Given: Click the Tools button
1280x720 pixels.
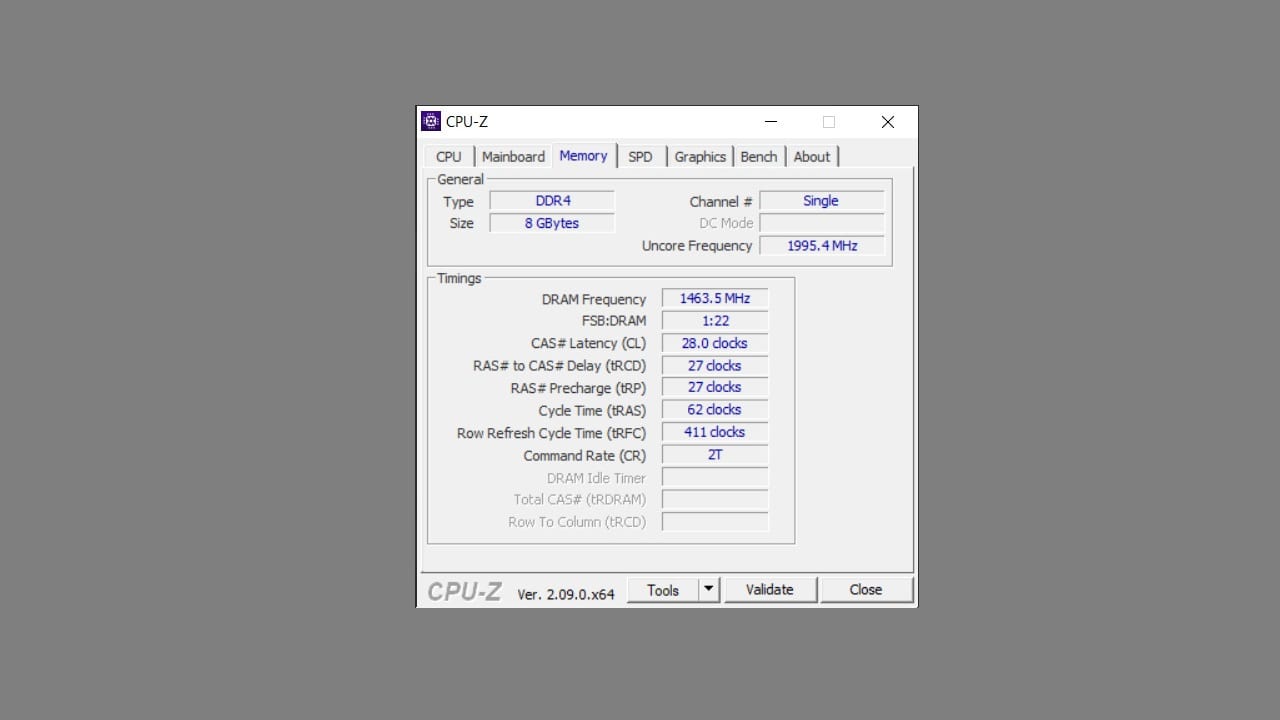Looking at the screenshot, I should [665, 589].
